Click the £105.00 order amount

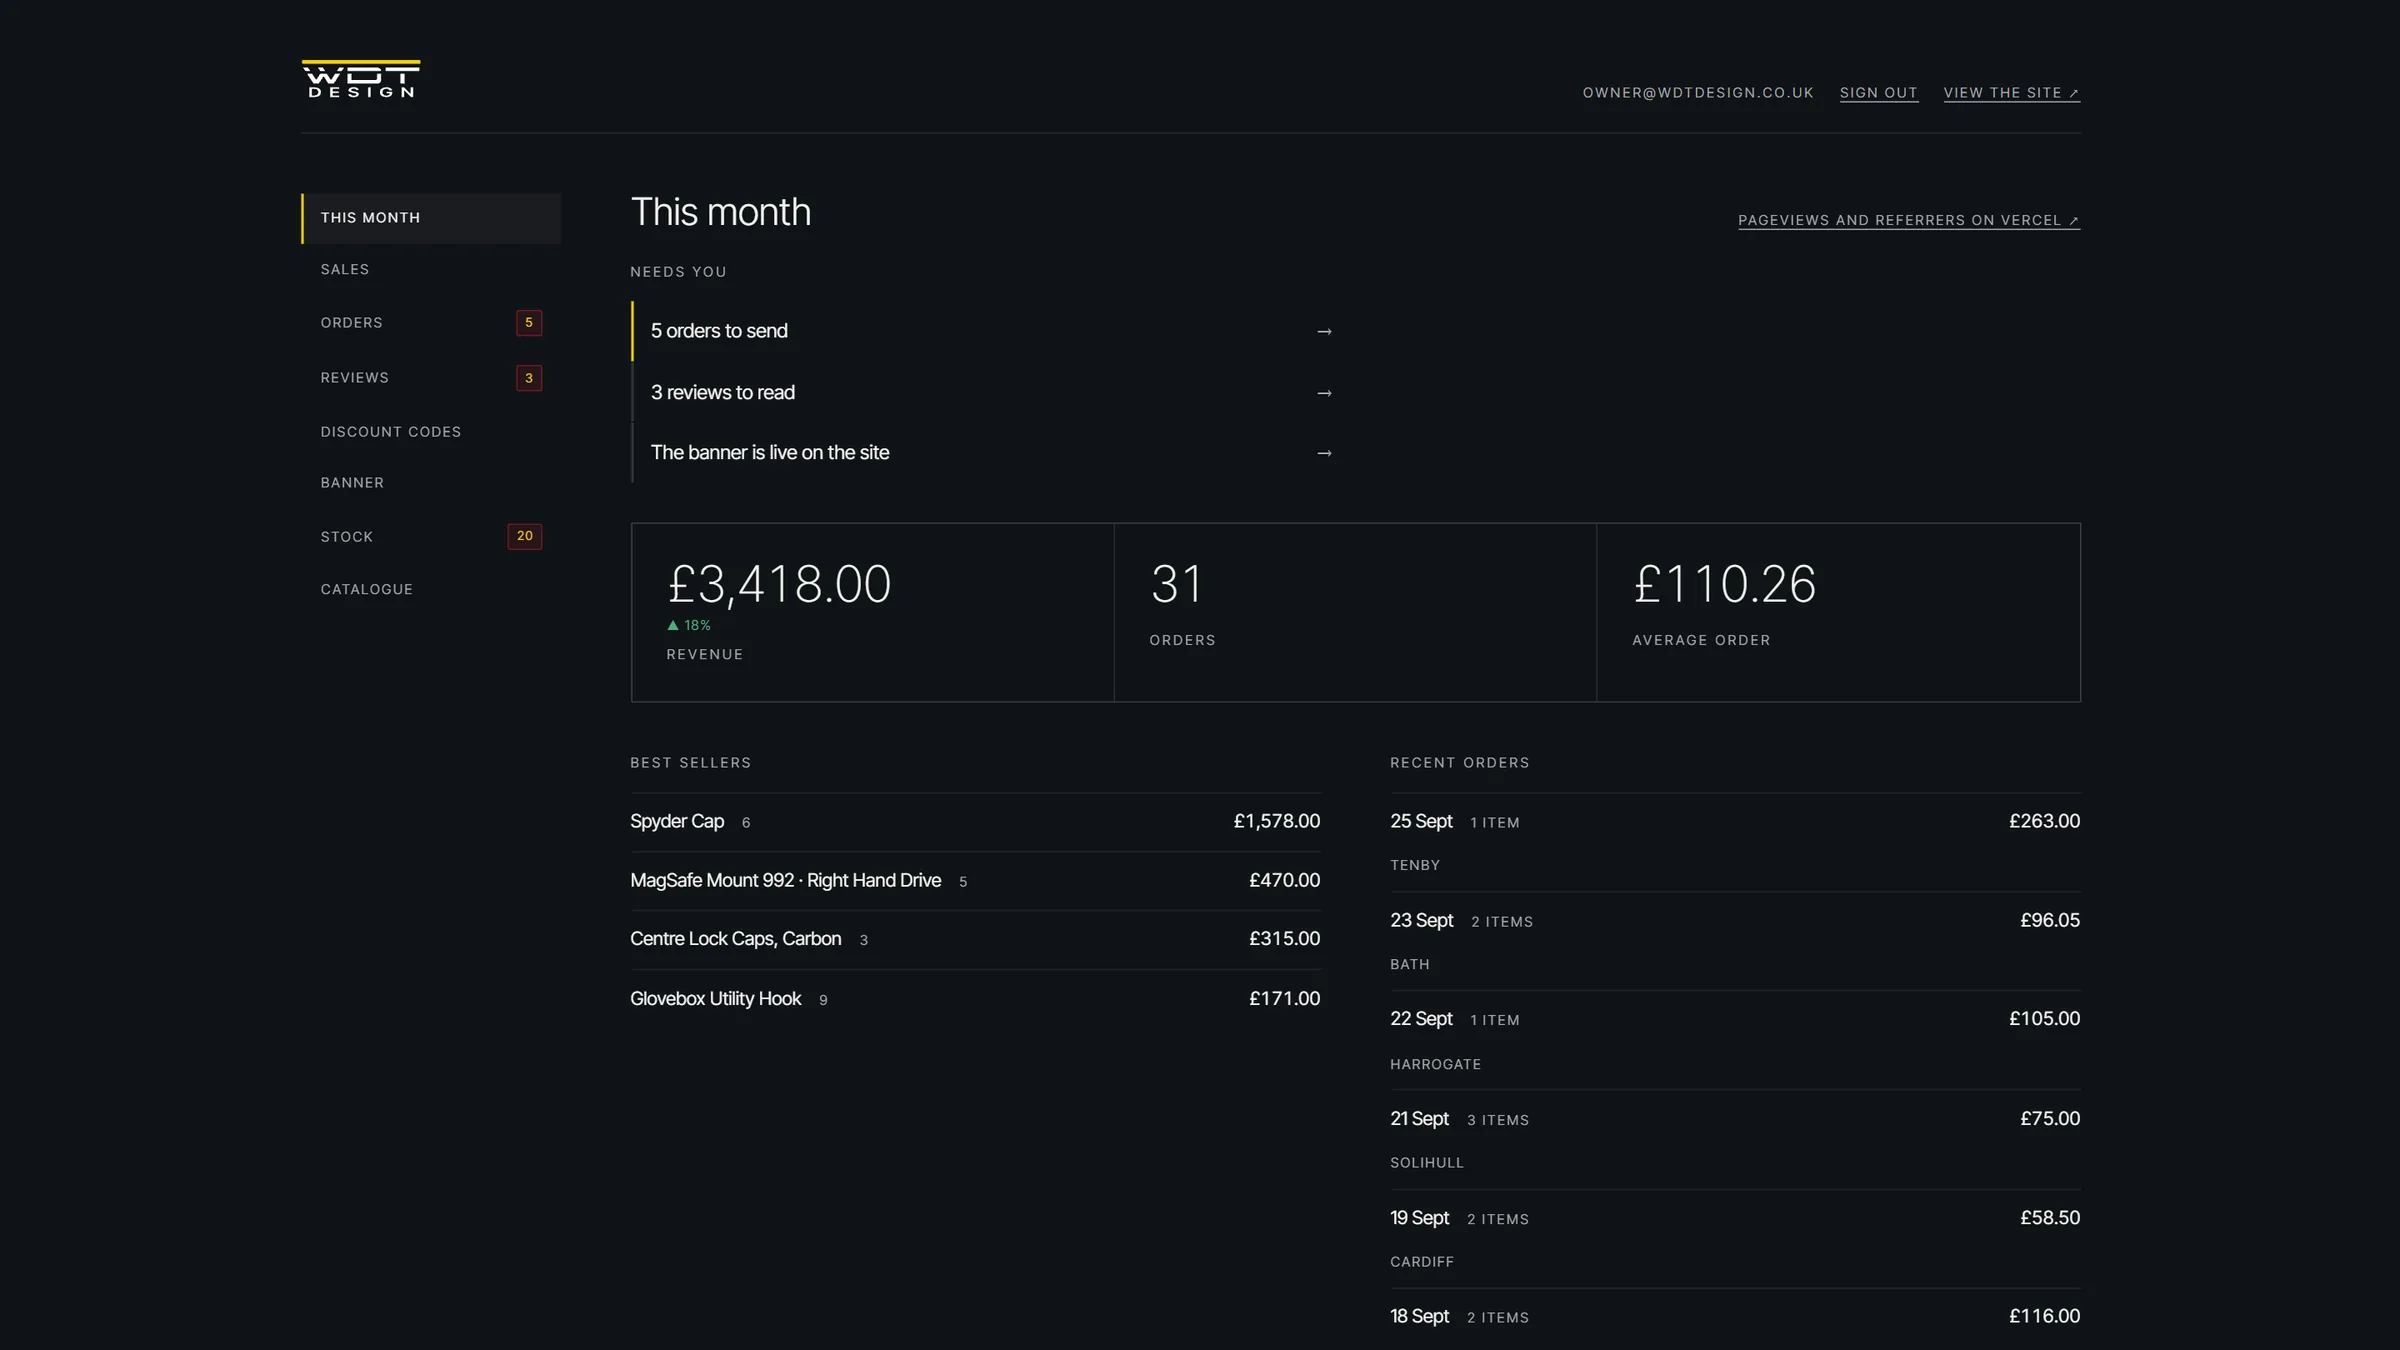point(2045,1019)
